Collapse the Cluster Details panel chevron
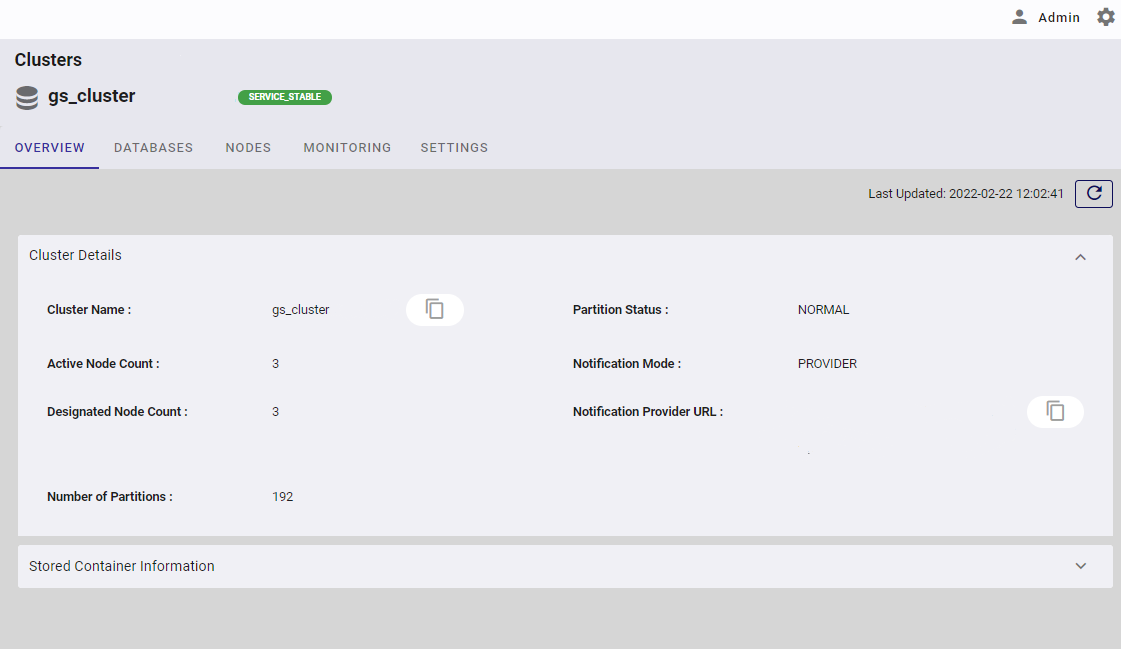The width and height of the screenshot is (1121, 649). 1080,257
